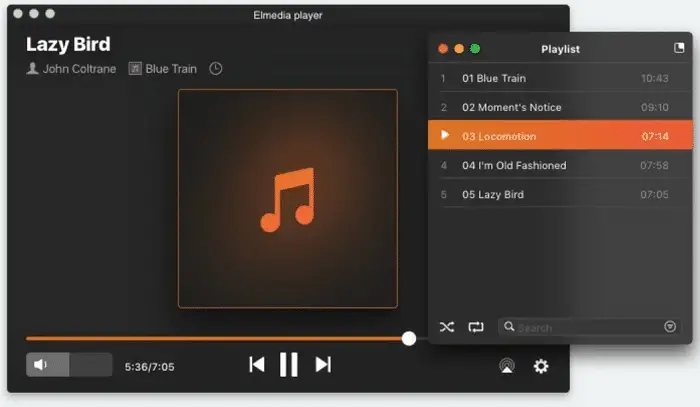The image size is (700, 407).
Task: Maximize the Playlist window with green button
Action: 475,49
